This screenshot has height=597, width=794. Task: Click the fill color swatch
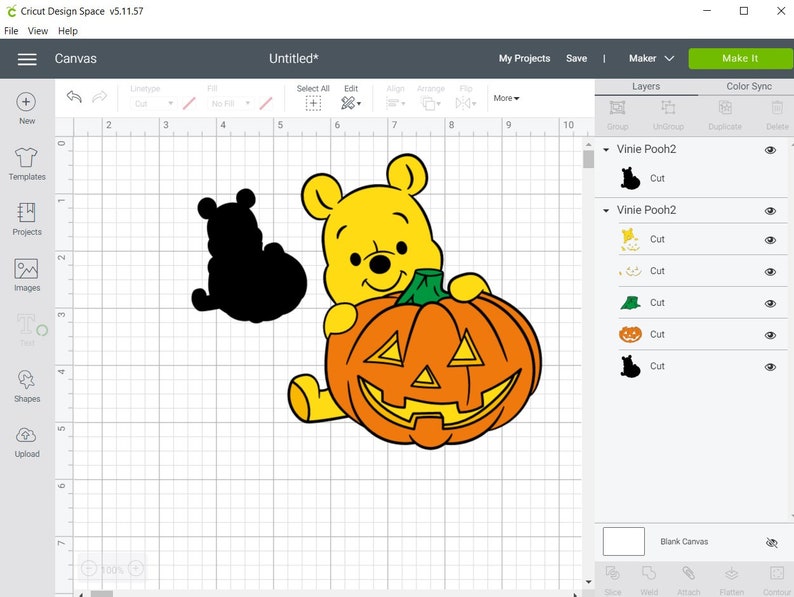[266, 104]
